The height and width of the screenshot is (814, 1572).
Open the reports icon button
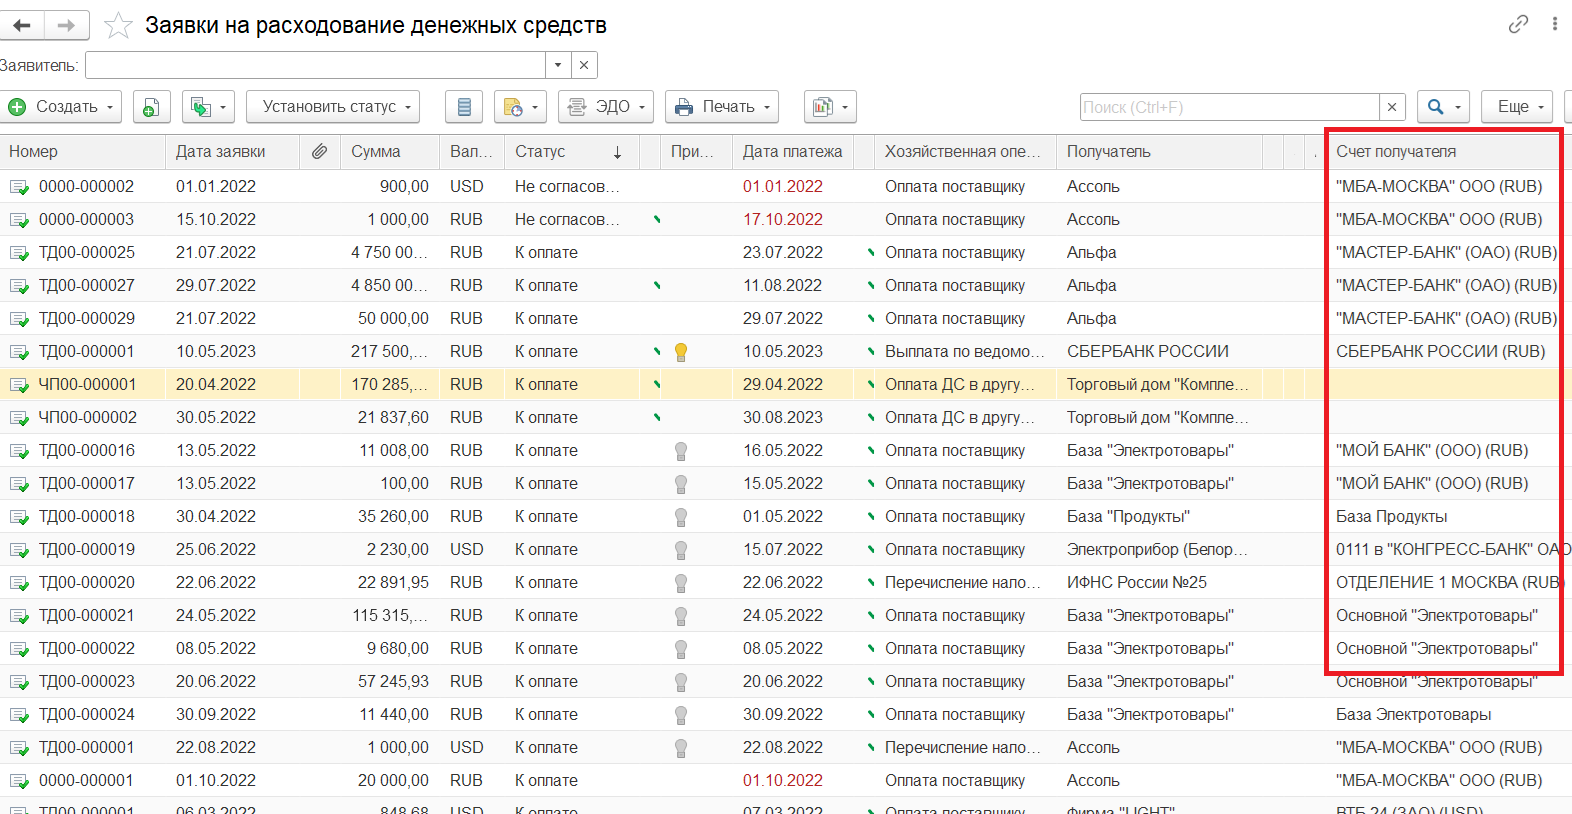[x=830, y=107]
